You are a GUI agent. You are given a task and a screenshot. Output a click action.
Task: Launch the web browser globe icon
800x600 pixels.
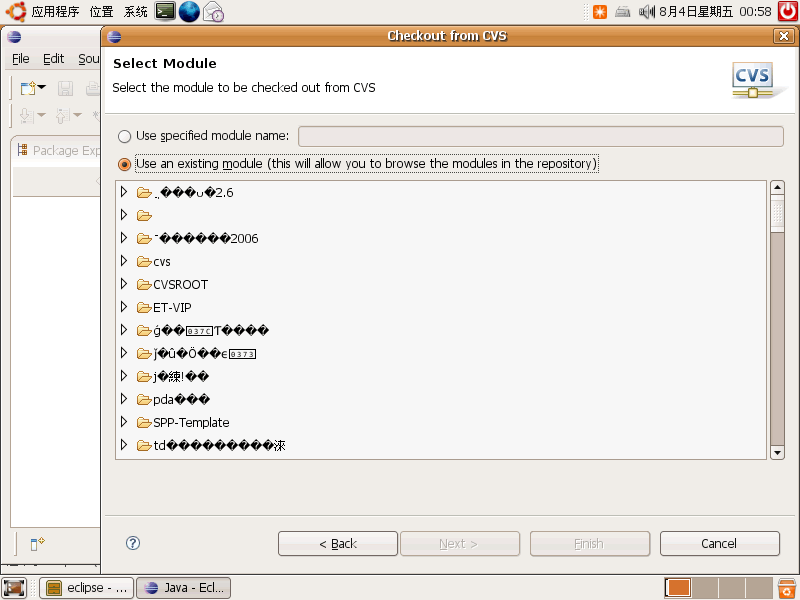pos(189,11)
